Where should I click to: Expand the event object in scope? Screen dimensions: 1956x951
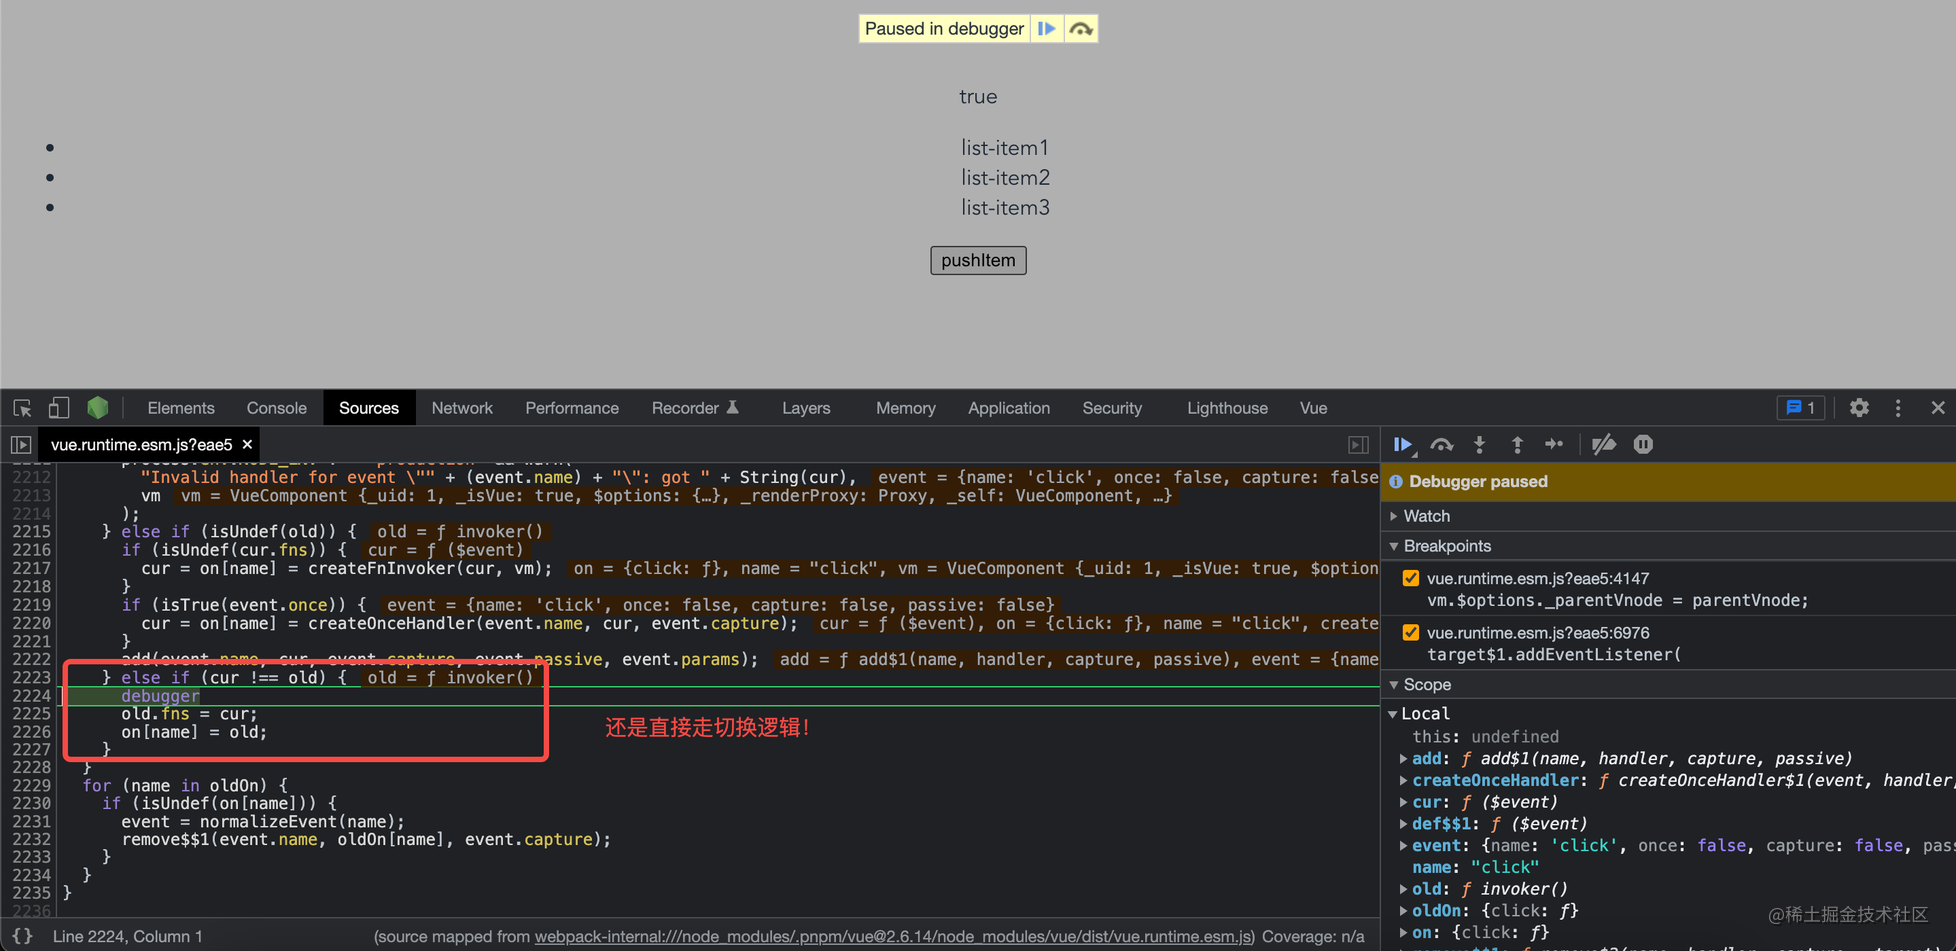[x=1404, y=846]
